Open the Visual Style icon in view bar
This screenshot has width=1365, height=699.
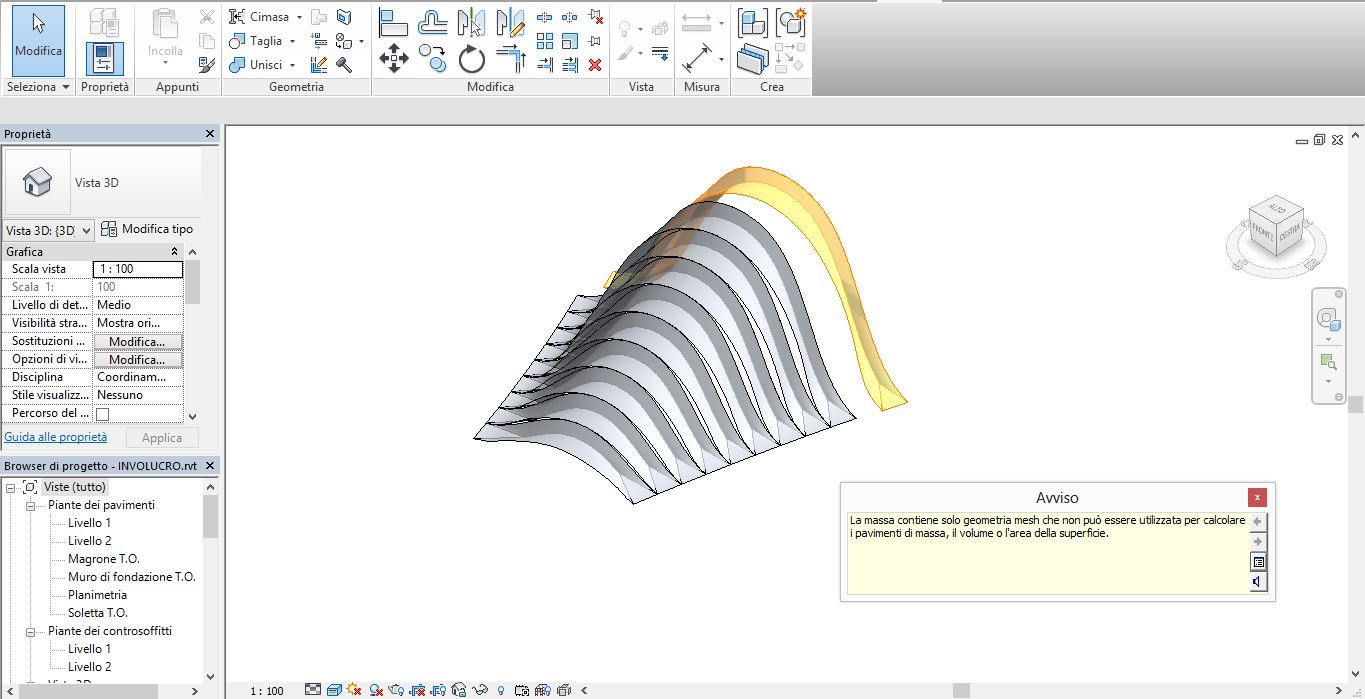(x=334, y=690)
